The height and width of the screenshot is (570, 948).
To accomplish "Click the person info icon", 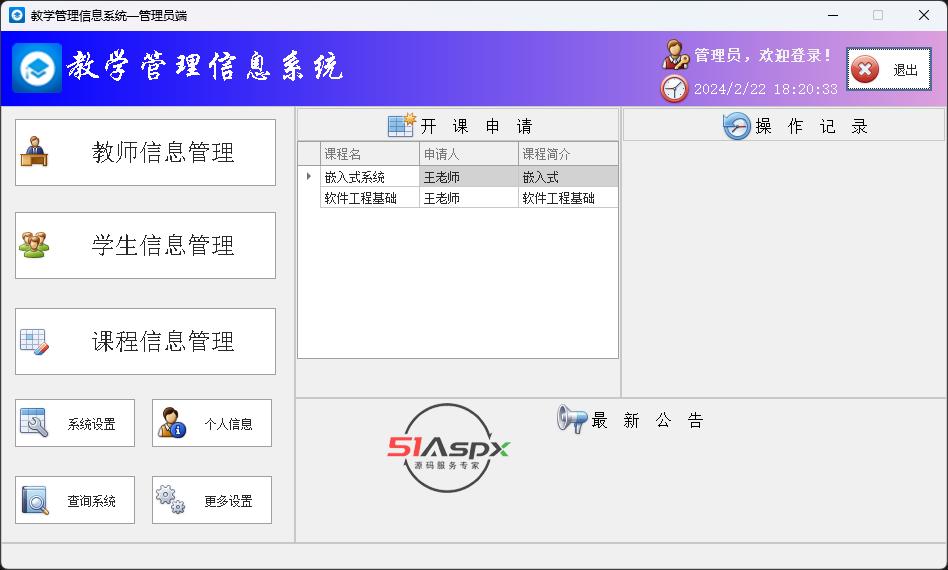I will (x=172, y=423).
